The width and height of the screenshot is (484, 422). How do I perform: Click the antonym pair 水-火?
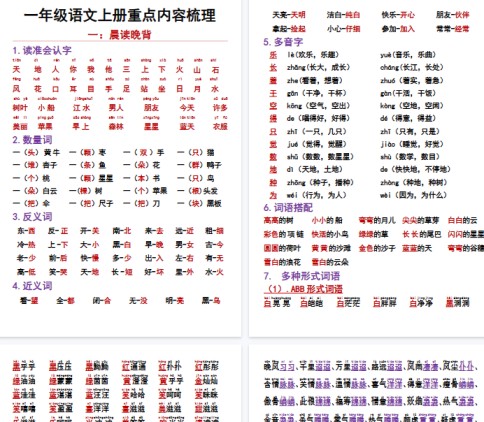coord(214,272)
